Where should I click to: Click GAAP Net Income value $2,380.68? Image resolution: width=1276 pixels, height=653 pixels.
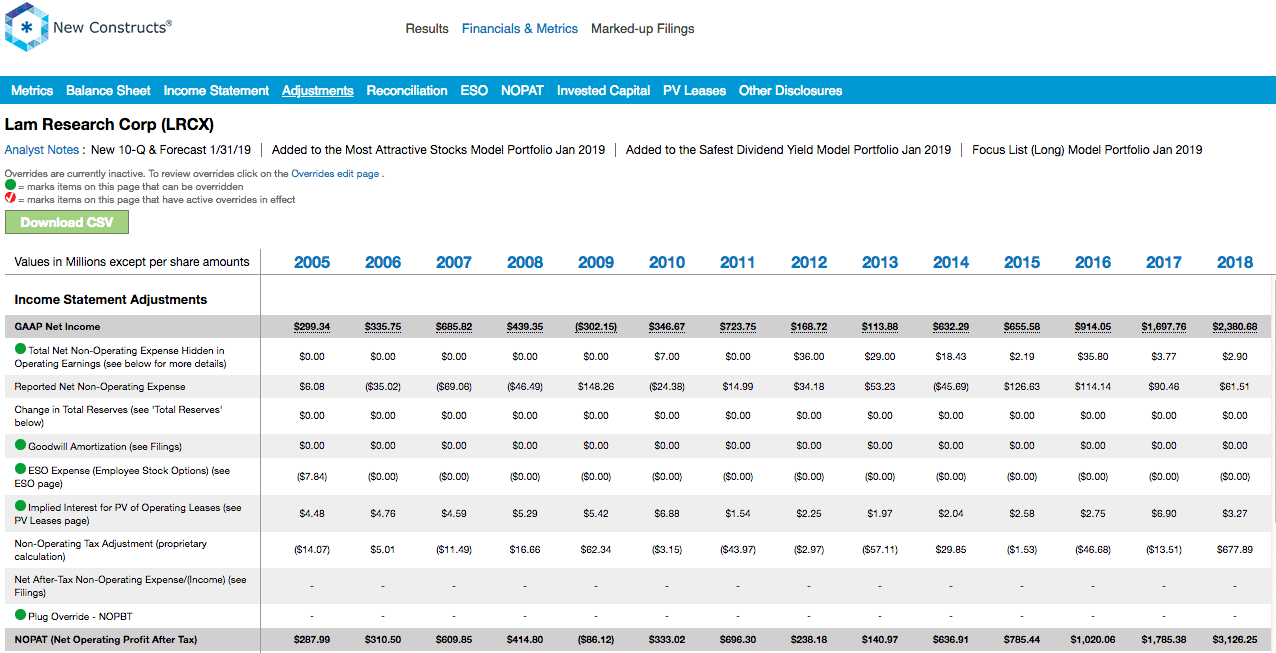(x=1235, y=327)
